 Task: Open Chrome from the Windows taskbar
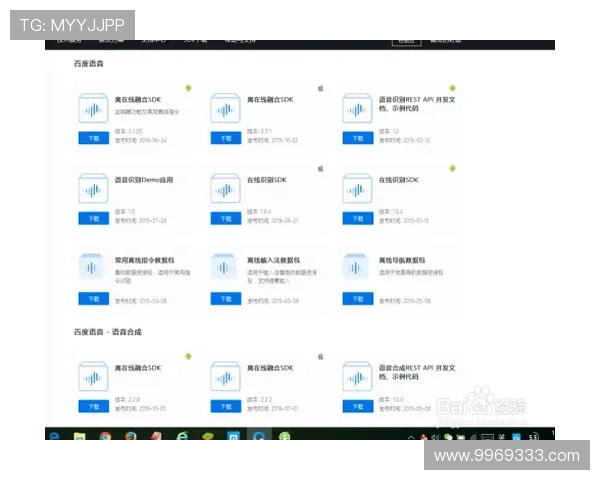click(105, 437)
